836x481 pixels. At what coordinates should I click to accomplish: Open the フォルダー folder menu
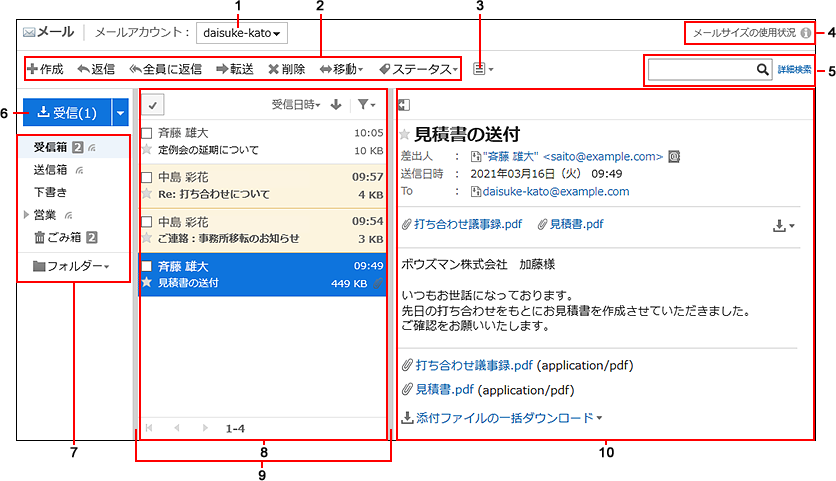pyautogui.click(x=71, y=266)
